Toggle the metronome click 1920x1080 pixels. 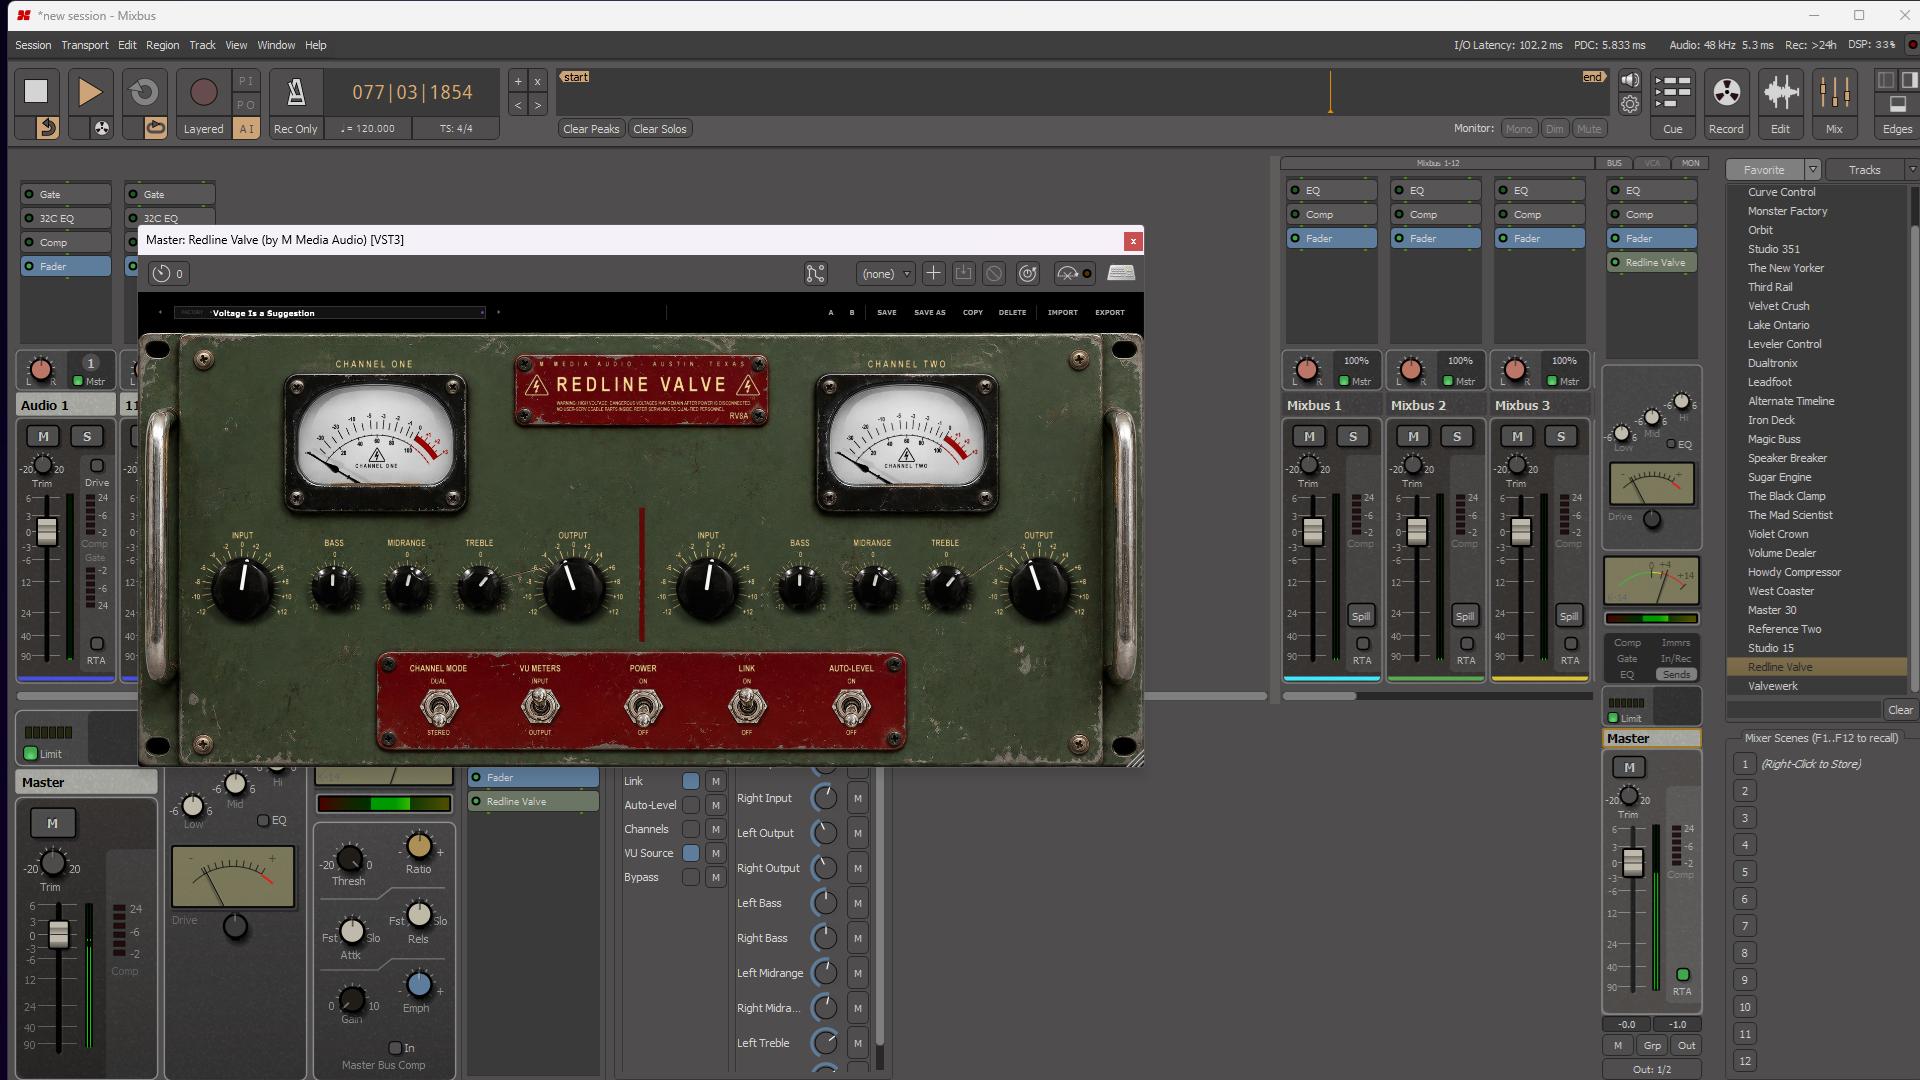pyautogui.click(x=296, y=92)
